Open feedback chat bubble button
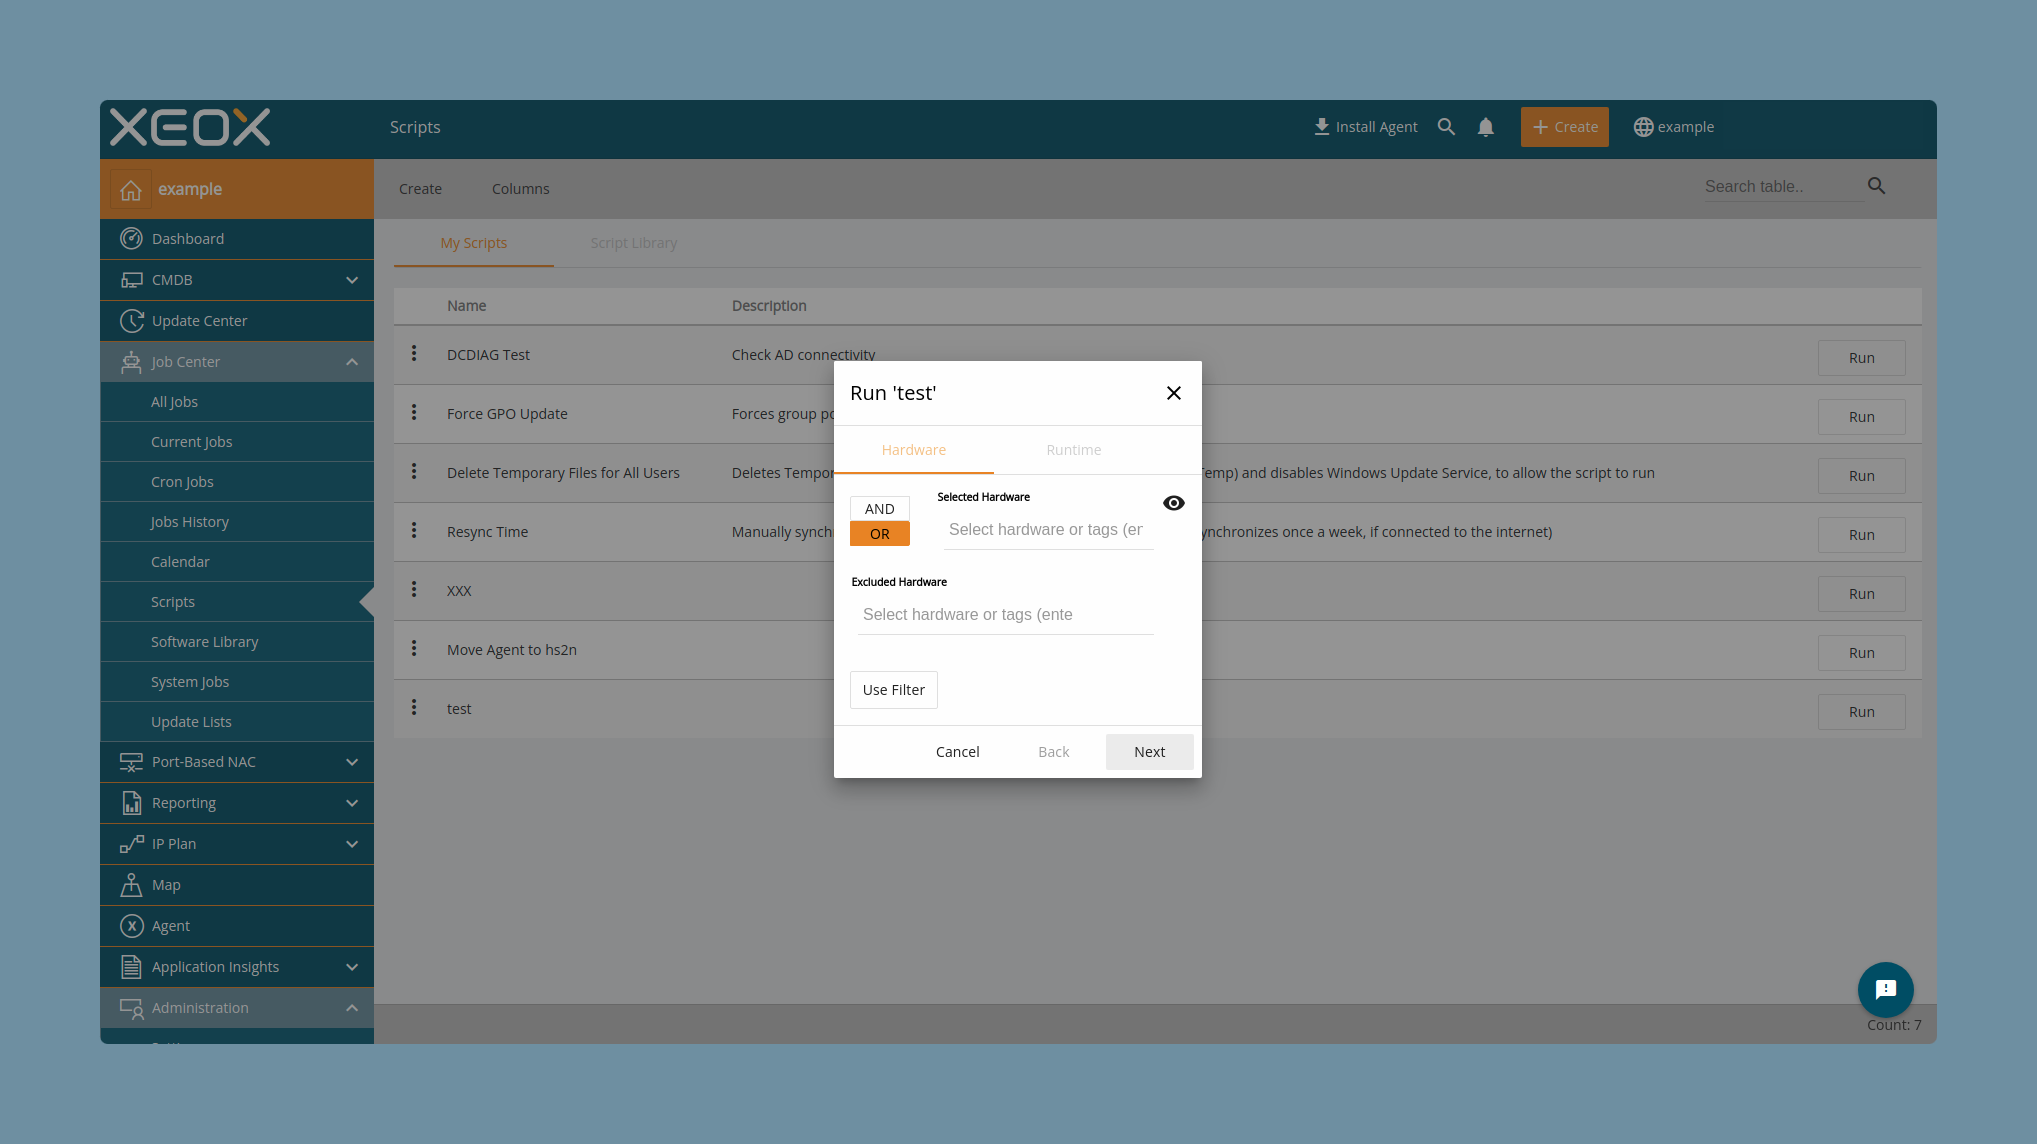This screenshot has width=2037, height=1144. [1886, 990]
